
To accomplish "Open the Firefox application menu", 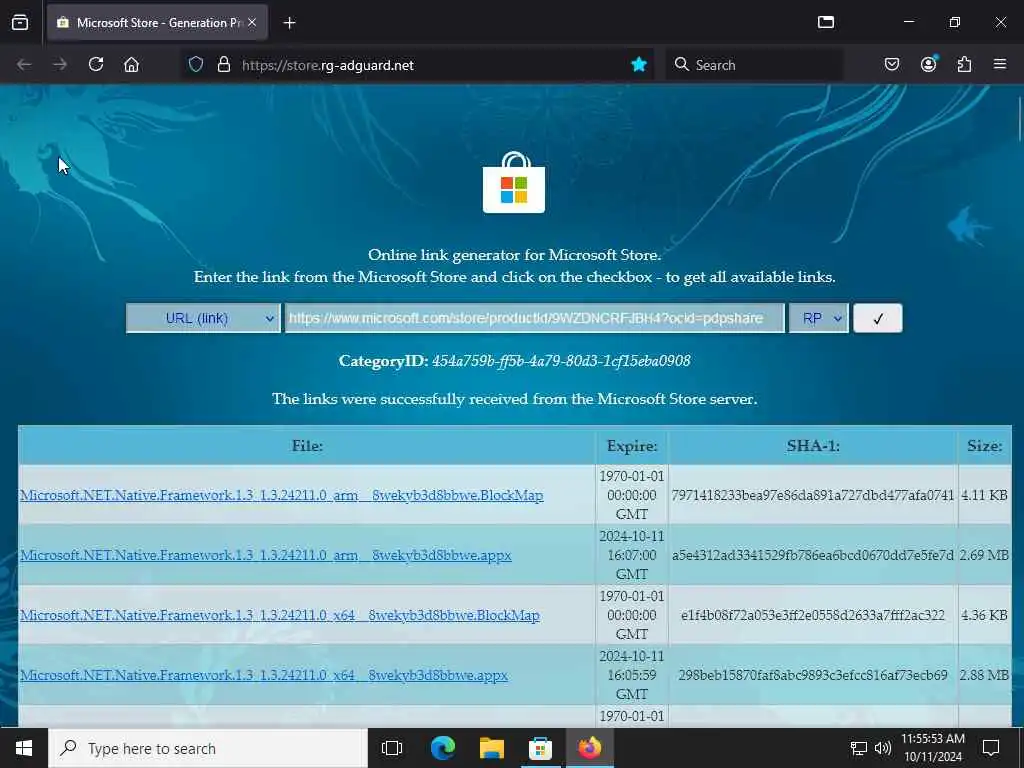I will pyautogui.click(x=1000, y=65).
